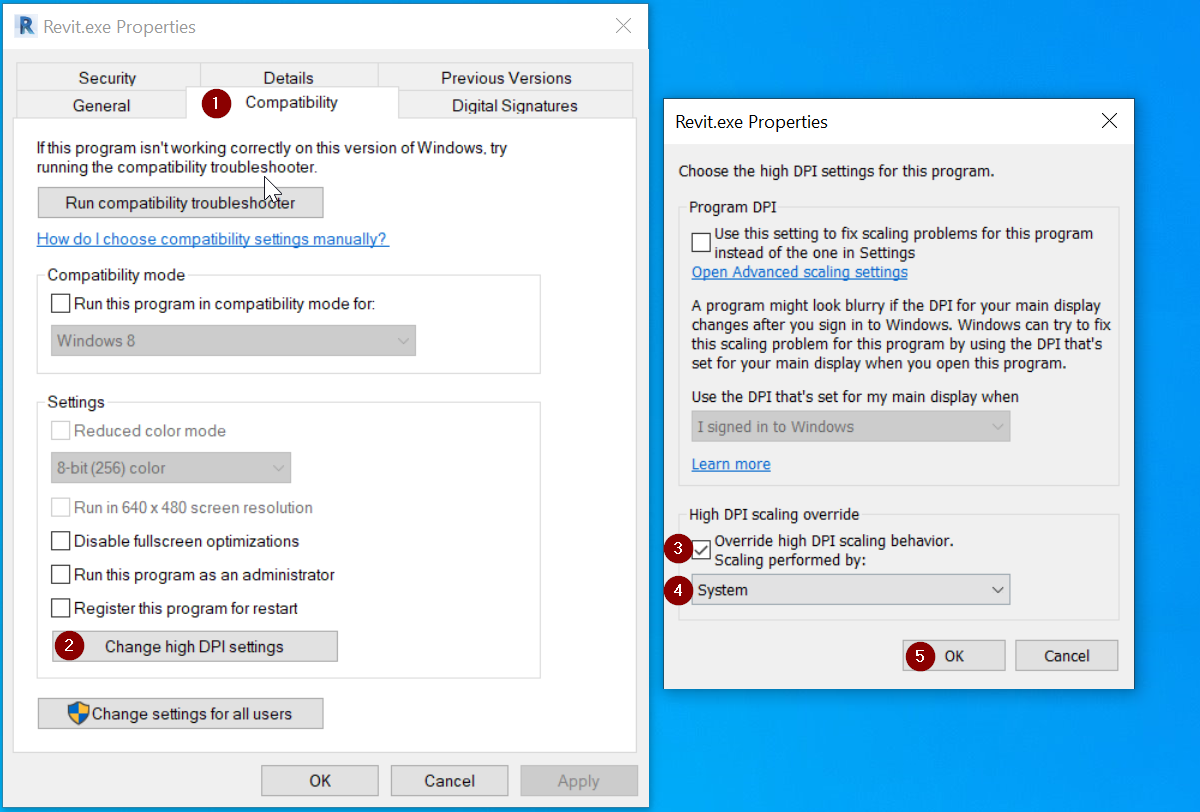Cancel the high DPI settings dialog
Viewport: 1200px width, 812px height.
(1067, 656)
